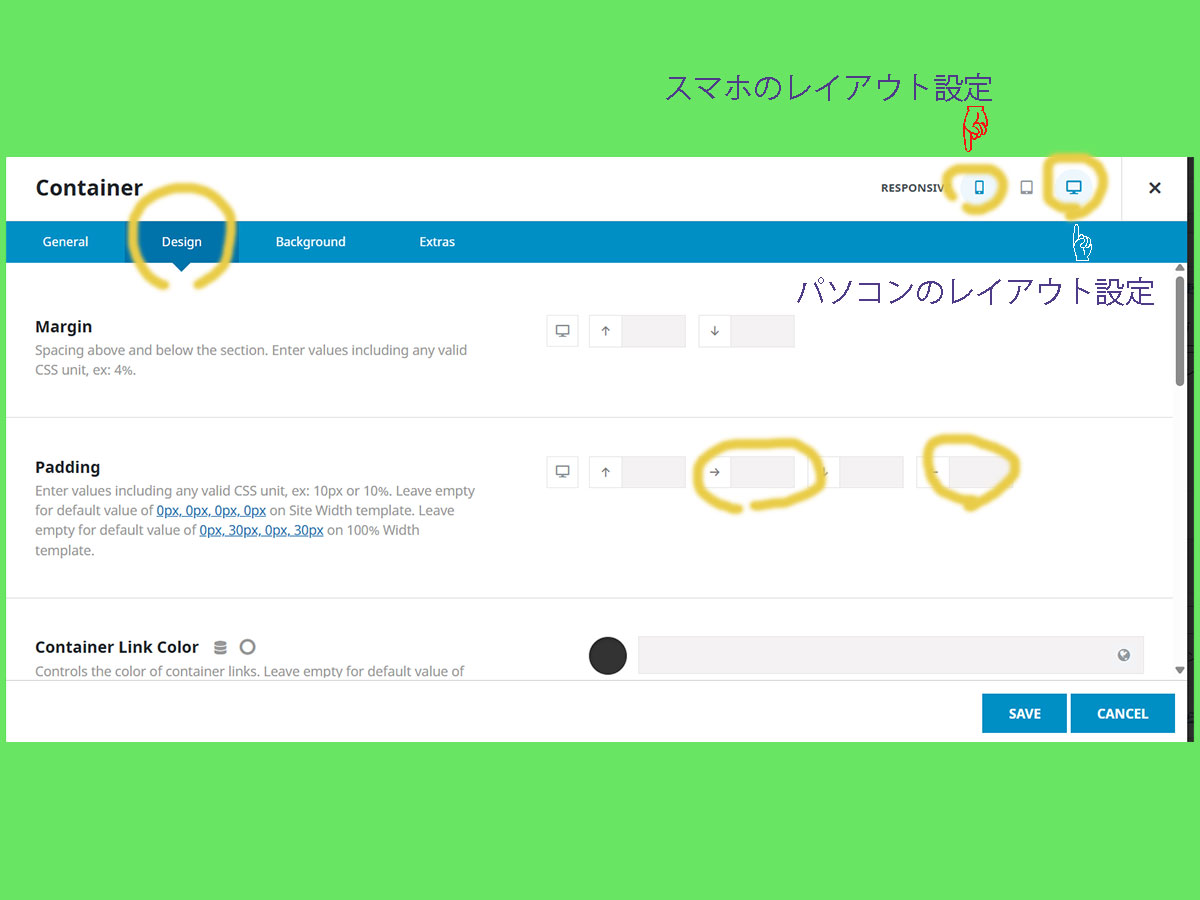Image resolution: width=1200 pixels, height=900 pixels.
Task: Switch to the tablet responsive view
Action: pyautogui.click(x=1026, y=187)
